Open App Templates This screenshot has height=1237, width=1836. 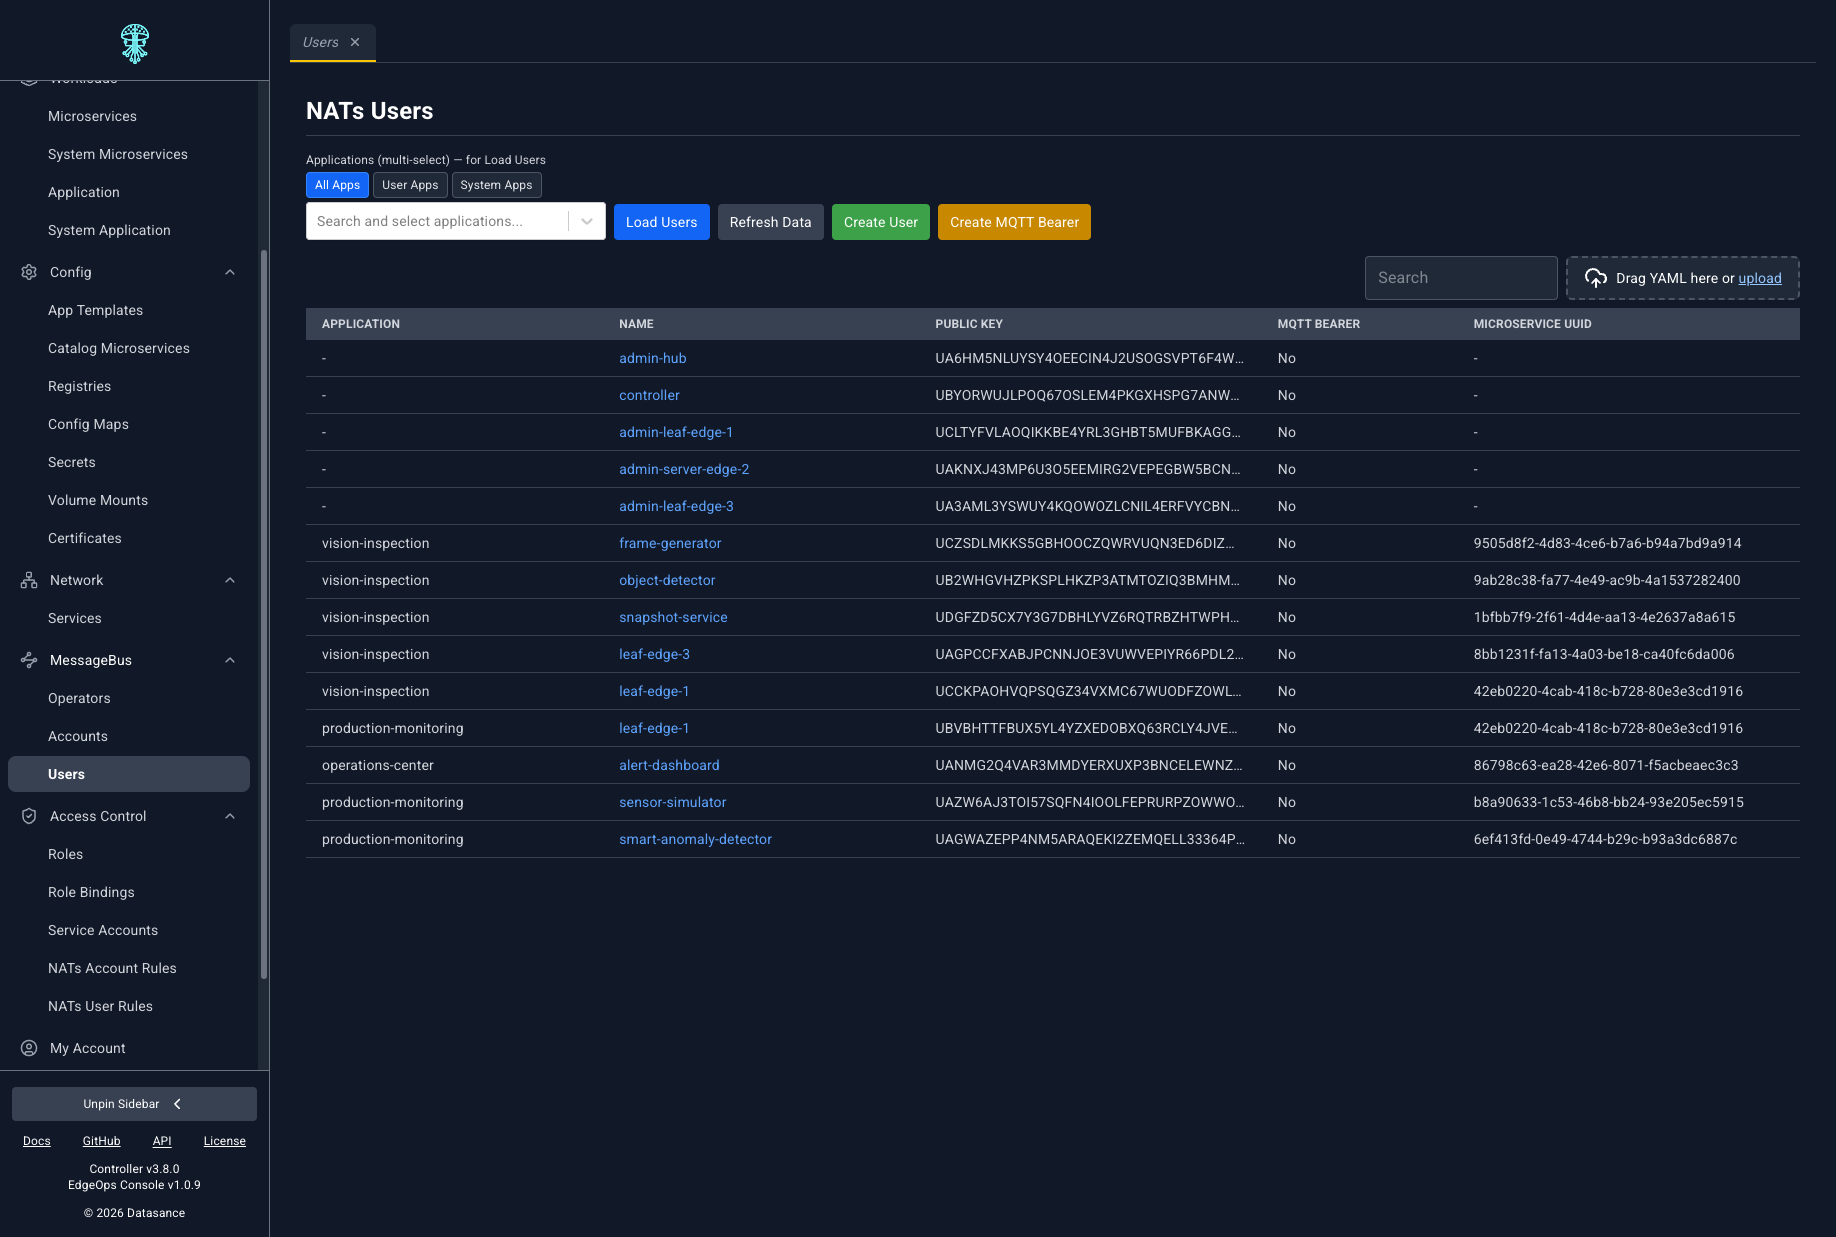pos(95,310)
